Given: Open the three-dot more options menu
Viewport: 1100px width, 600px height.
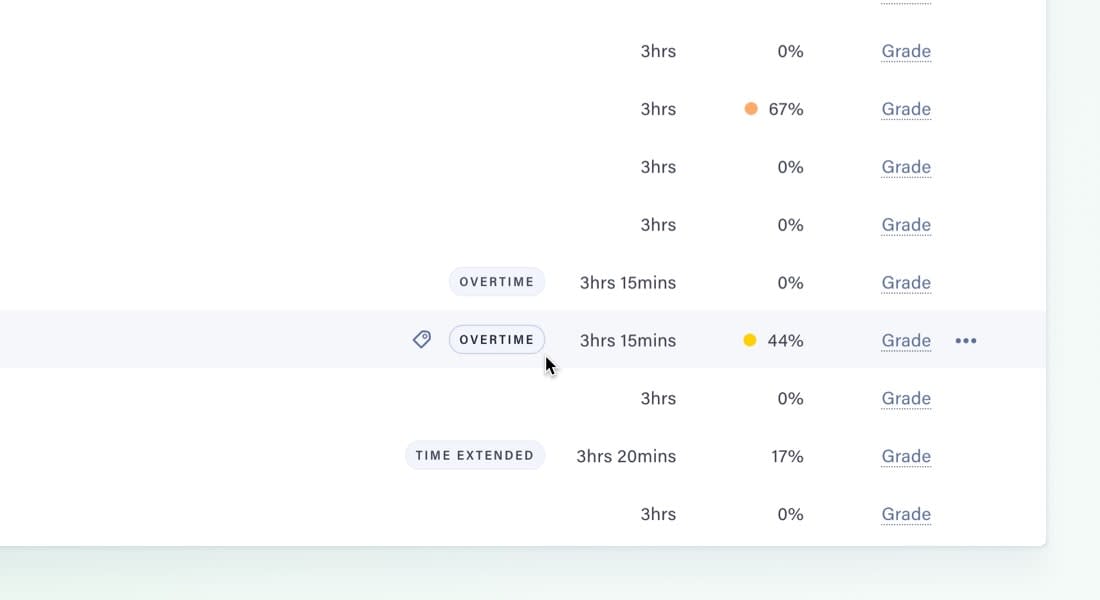Looking at the screenshot, I should coord(965,341).
